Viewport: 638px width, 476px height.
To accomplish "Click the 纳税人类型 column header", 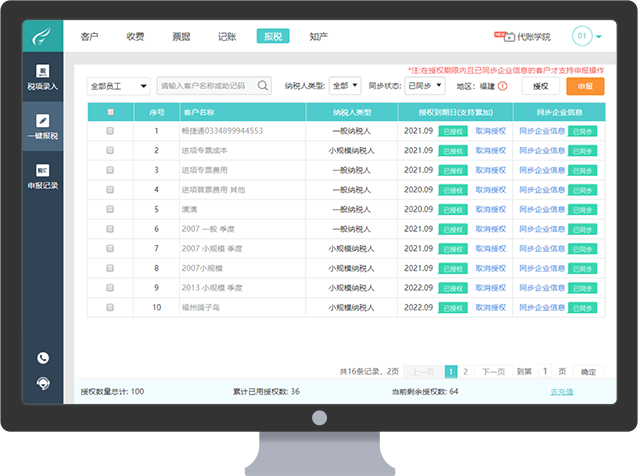I will [x=352, y=112].
